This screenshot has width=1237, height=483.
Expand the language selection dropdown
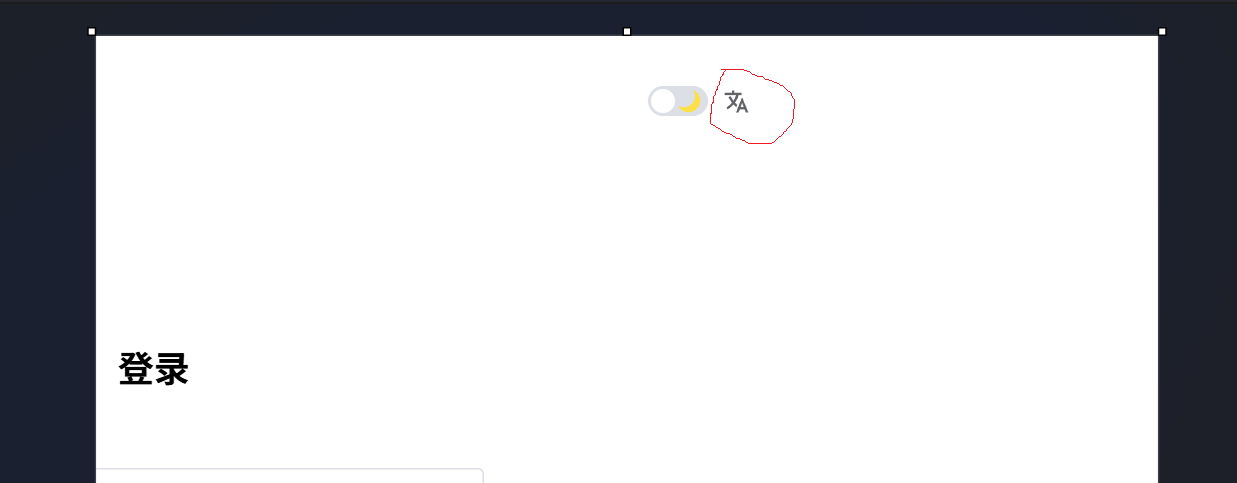736,102
